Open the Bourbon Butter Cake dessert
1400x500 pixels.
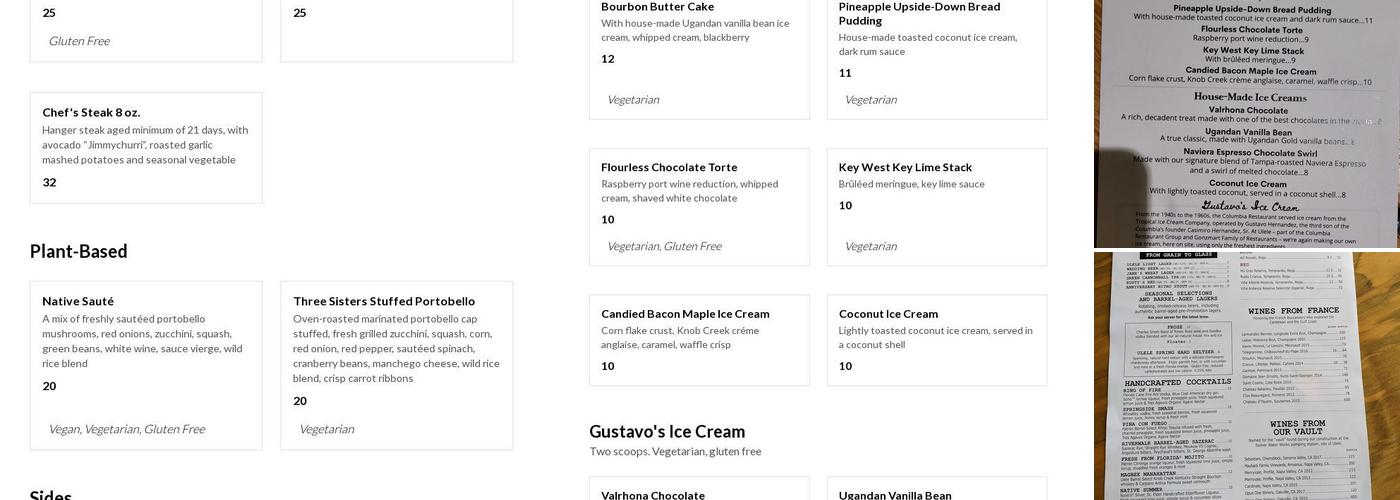coord(657,7)
